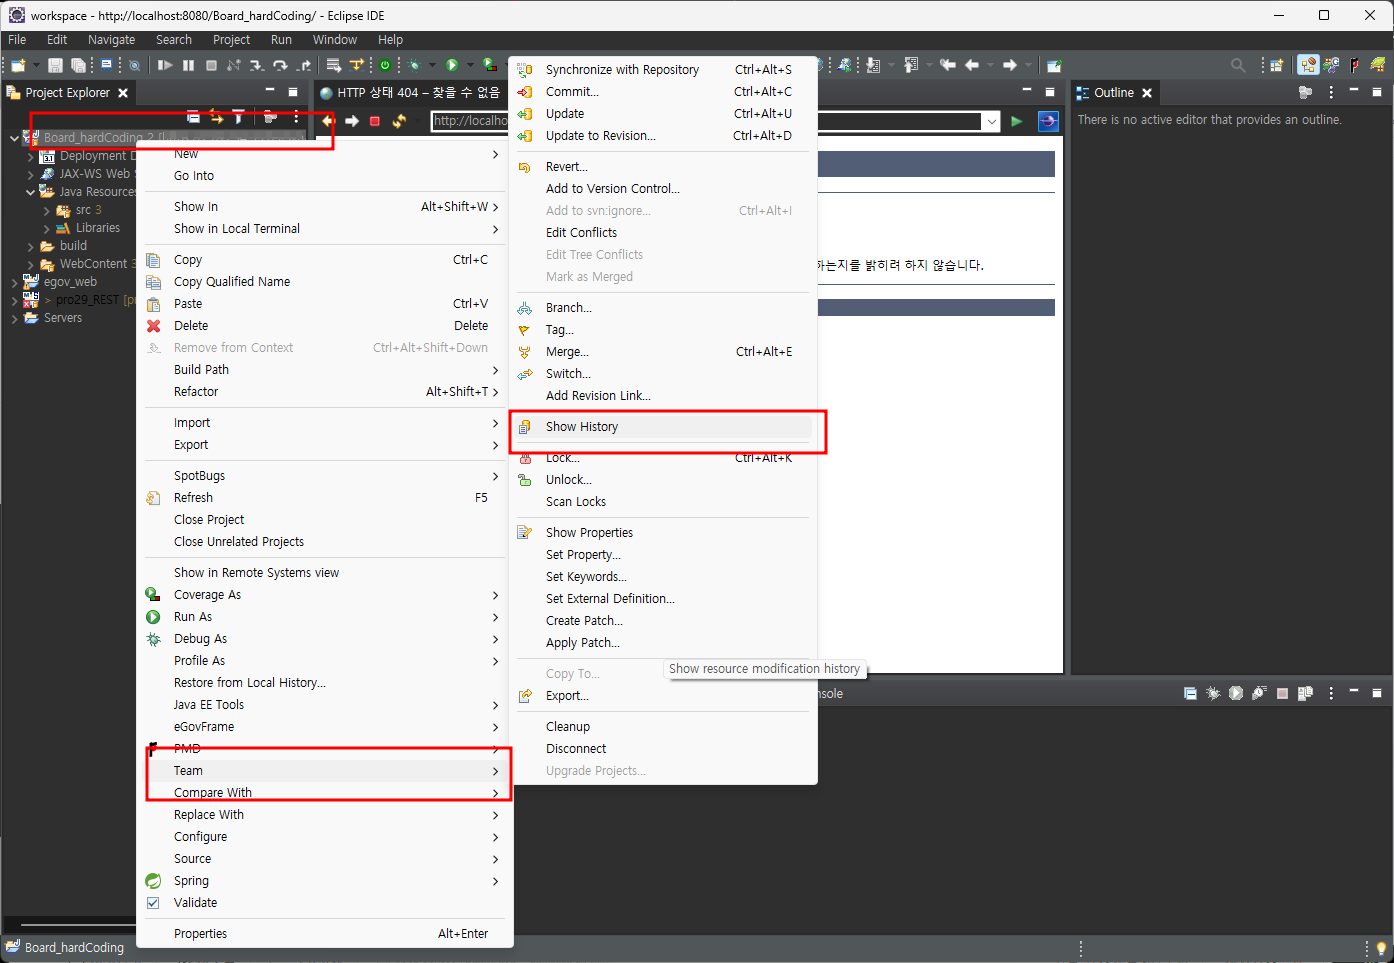Viewport: 1394px width, 963px height.
Task: Click the lightbulb tip icon in status bar
Action: tap(1381, 948)
